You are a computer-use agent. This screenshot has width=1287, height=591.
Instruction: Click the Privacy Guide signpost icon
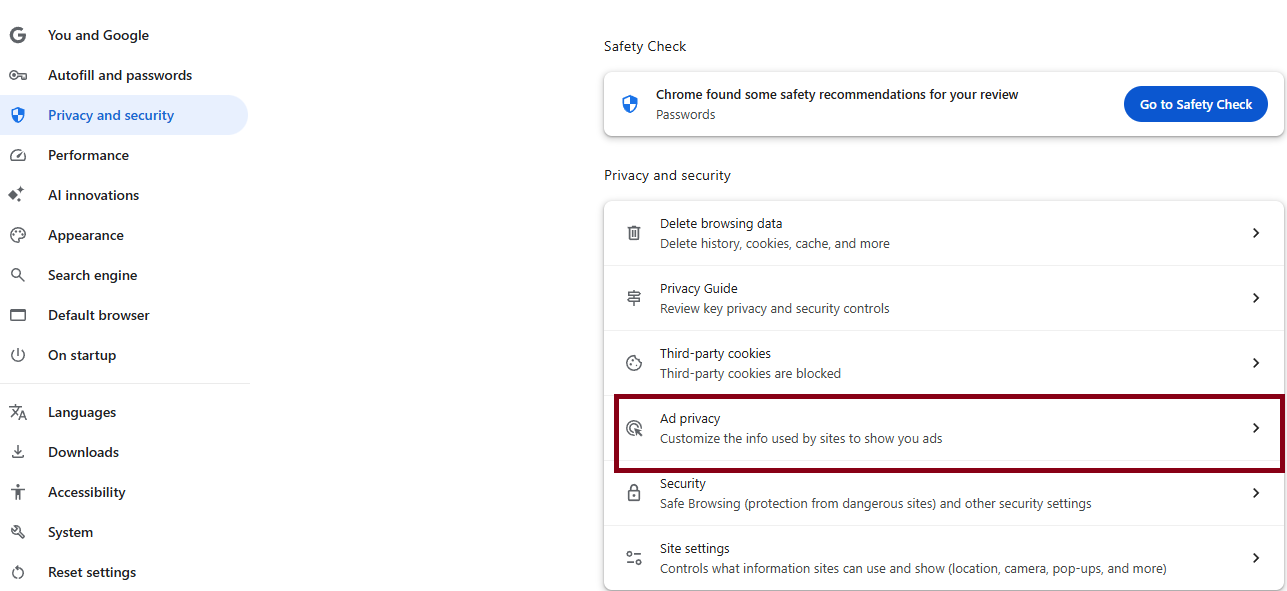[634, 298]
